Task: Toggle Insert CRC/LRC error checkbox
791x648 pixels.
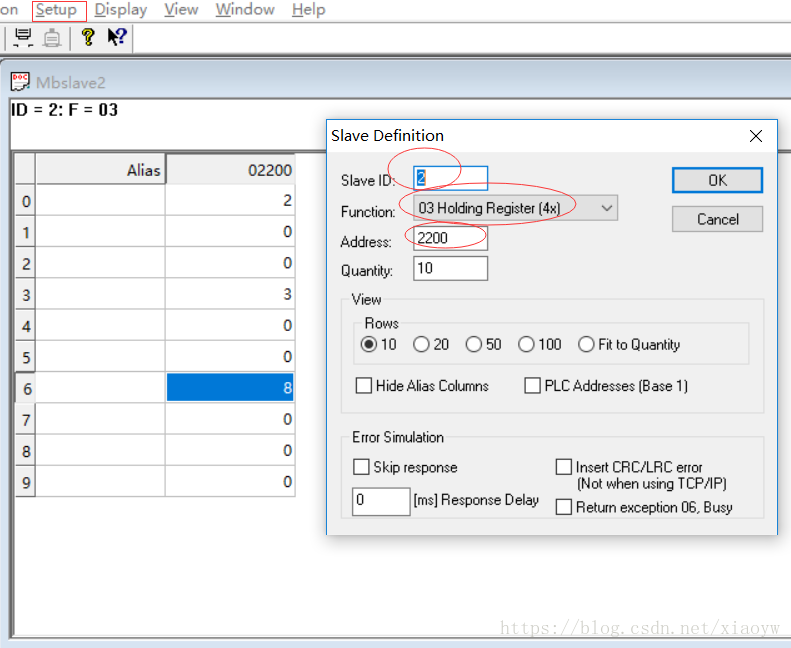Action: click(563, 467)
